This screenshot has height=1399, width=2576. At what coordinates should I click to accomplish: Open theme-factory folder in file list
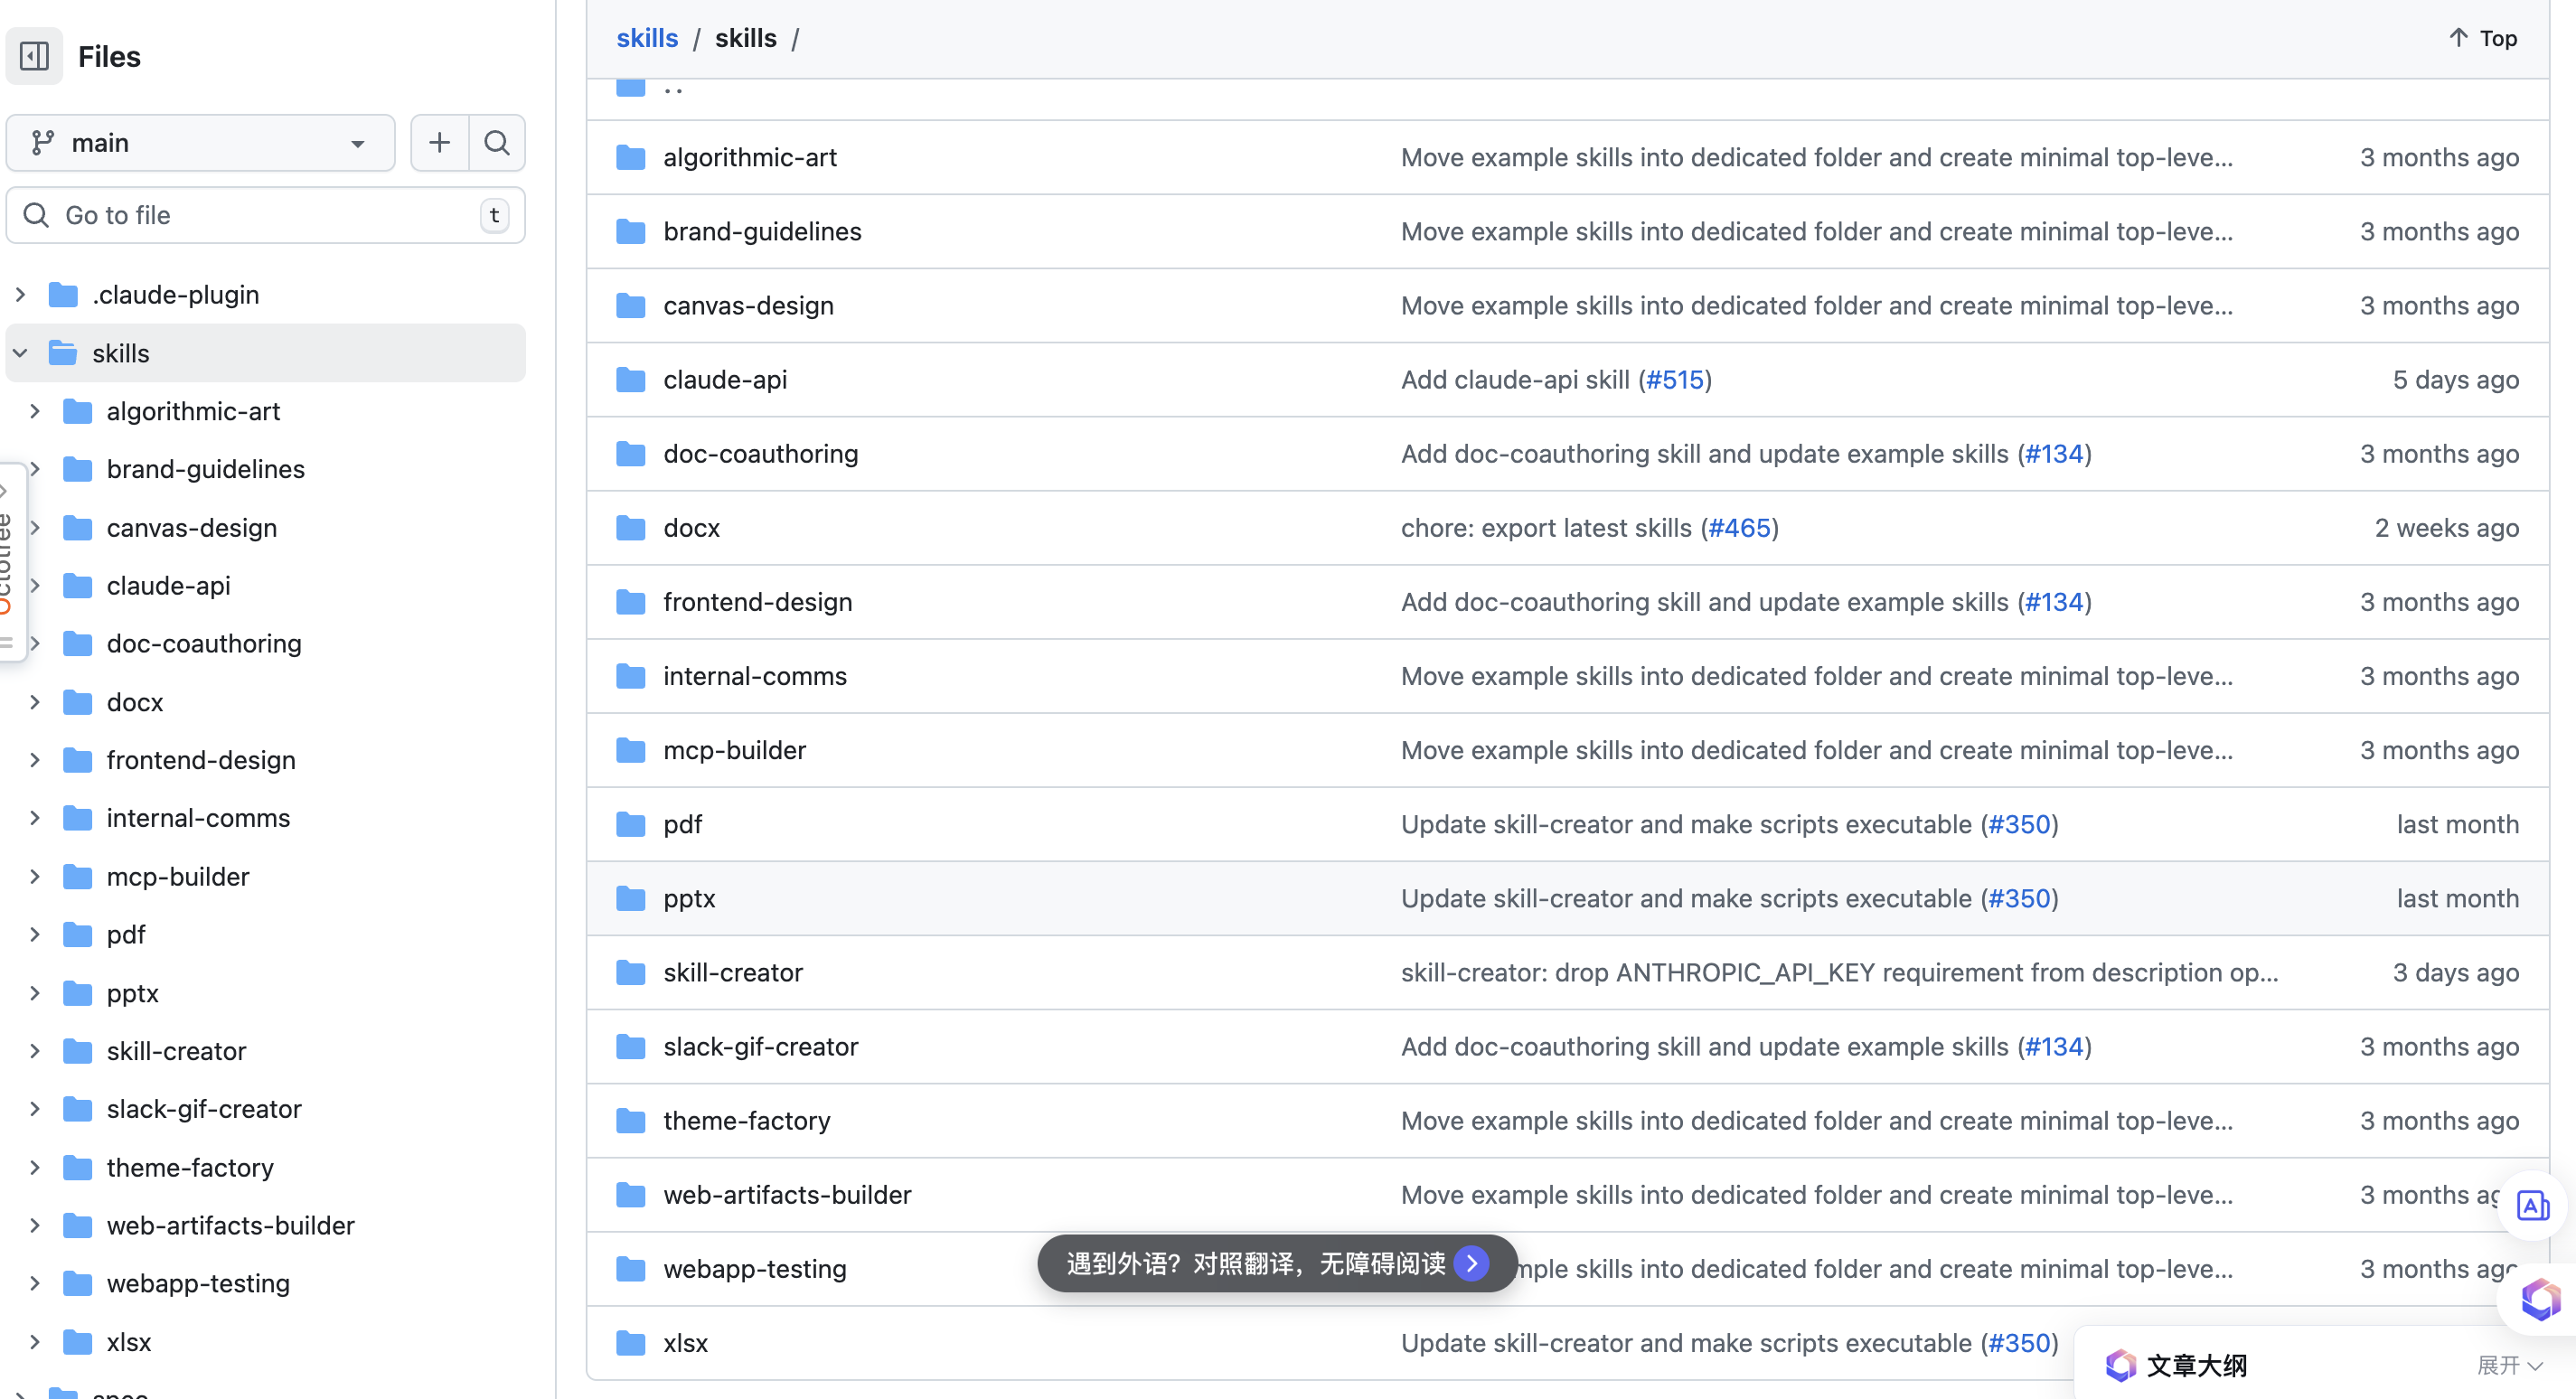click(746, 1120)
